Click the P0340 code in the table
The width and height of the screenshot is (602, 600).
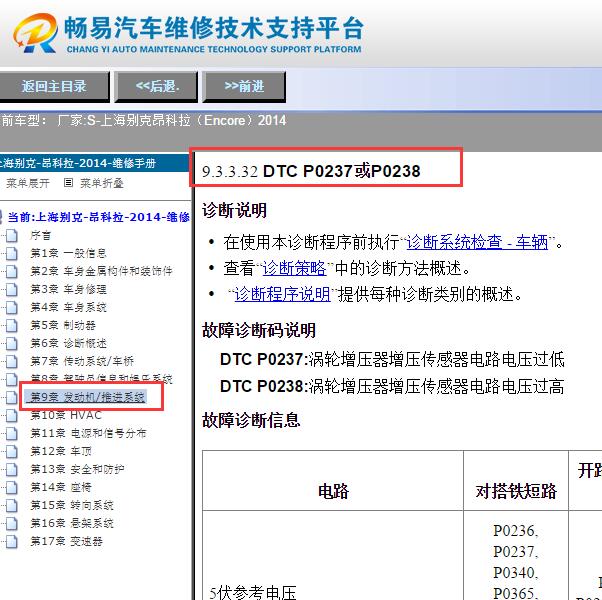(516, 573)
